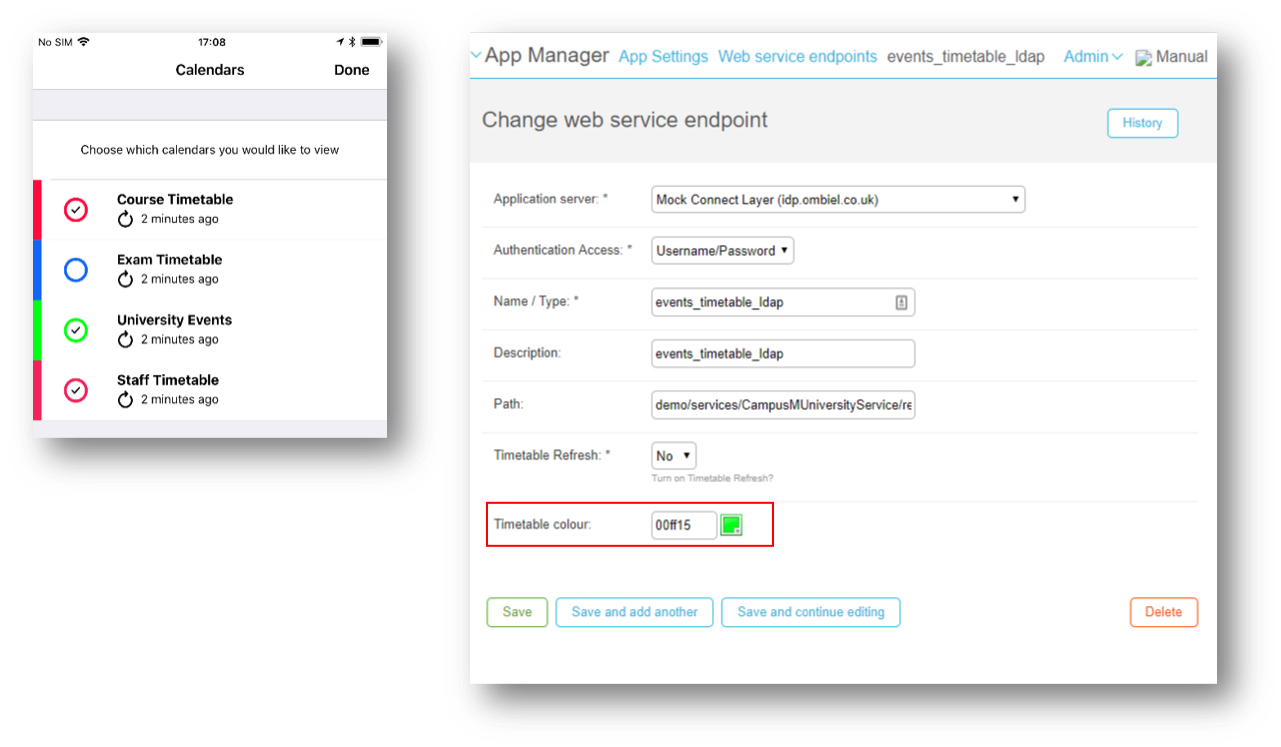Click the refresh icon under Staff Timetable
The width and height of the screenshot is (1281, 747).
[125, 399]
